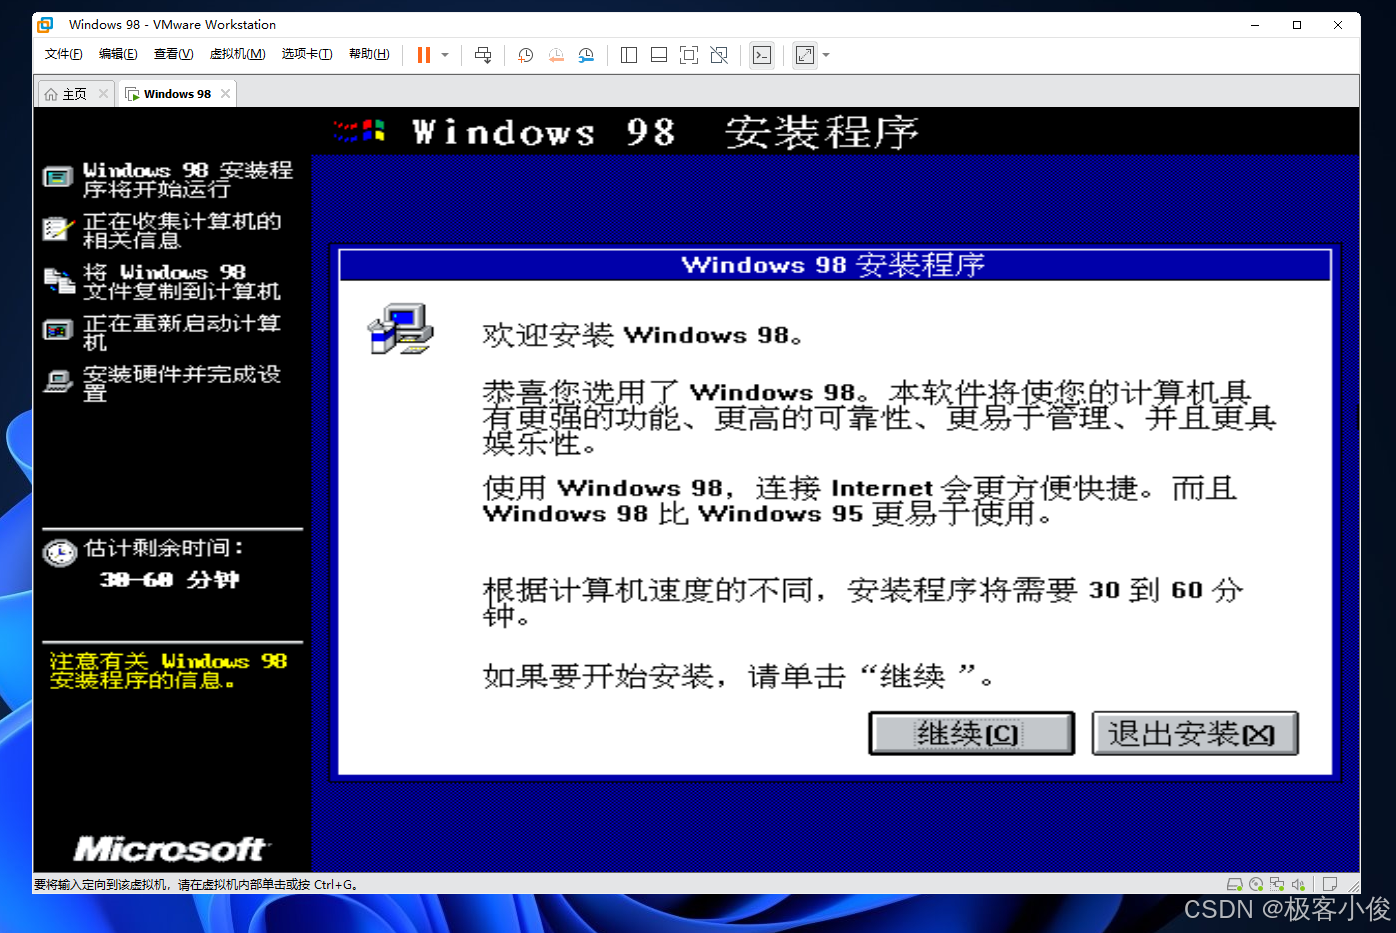Show the console view
The image size is (1396, 933).
762,55
